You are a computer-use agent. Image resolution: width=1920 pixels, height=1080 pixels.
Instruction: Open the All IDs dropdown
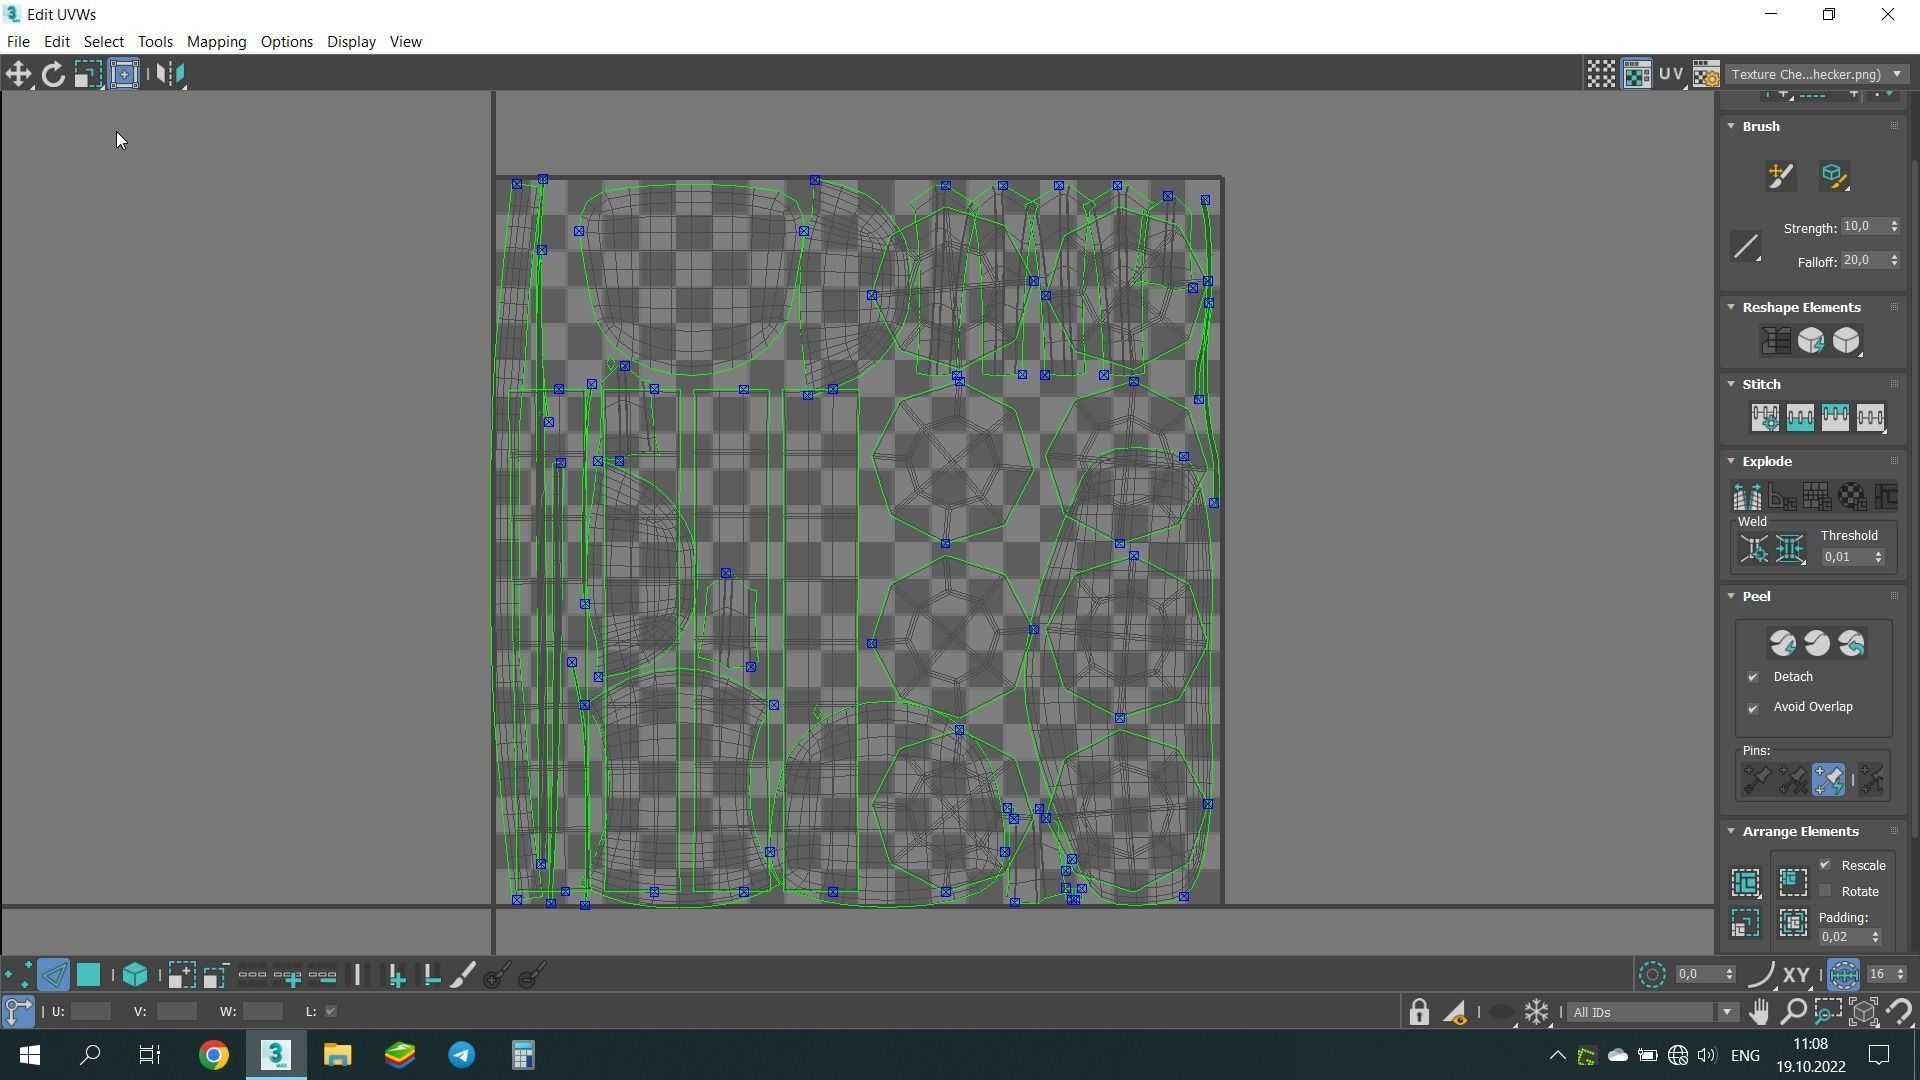click(1650, 1012)
